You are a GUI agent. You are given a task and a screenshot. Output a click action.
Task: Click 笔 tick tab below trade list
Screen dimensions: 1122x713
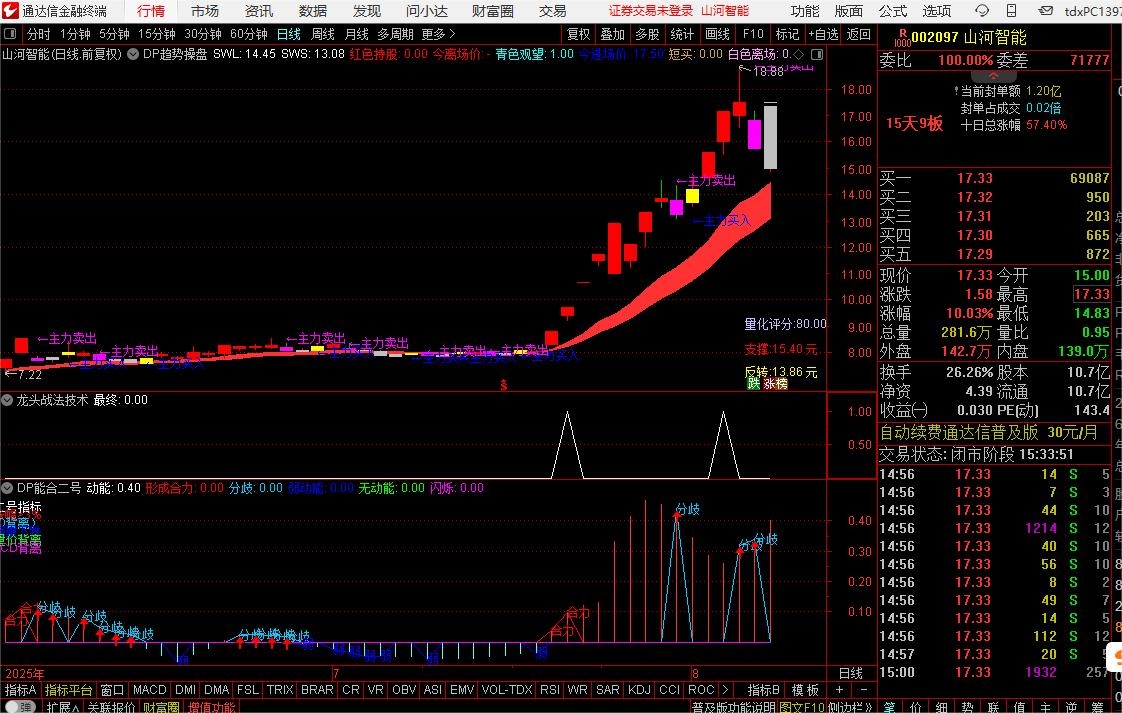point(889,707)
